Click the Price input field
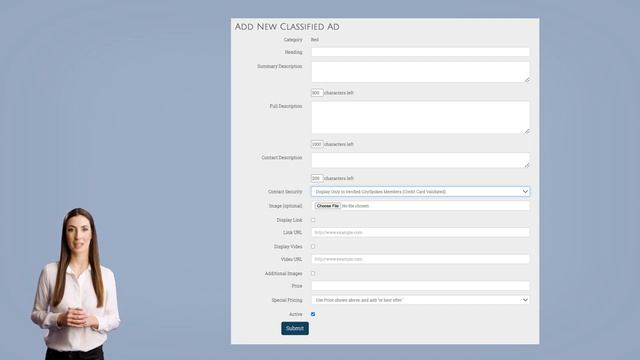Viewport: 640px width, 360px height. coord(420,286)
